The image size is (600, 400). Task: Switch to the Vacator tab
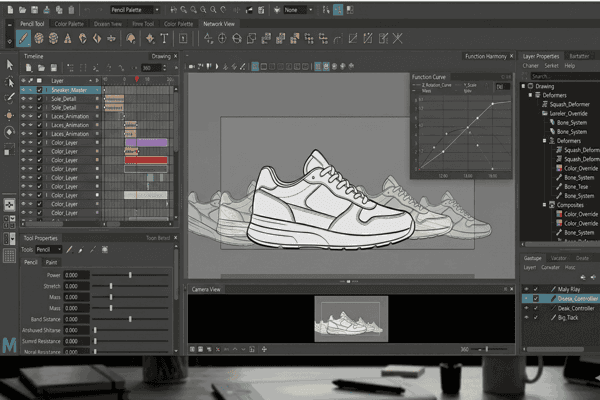click(x=559, y=258)
